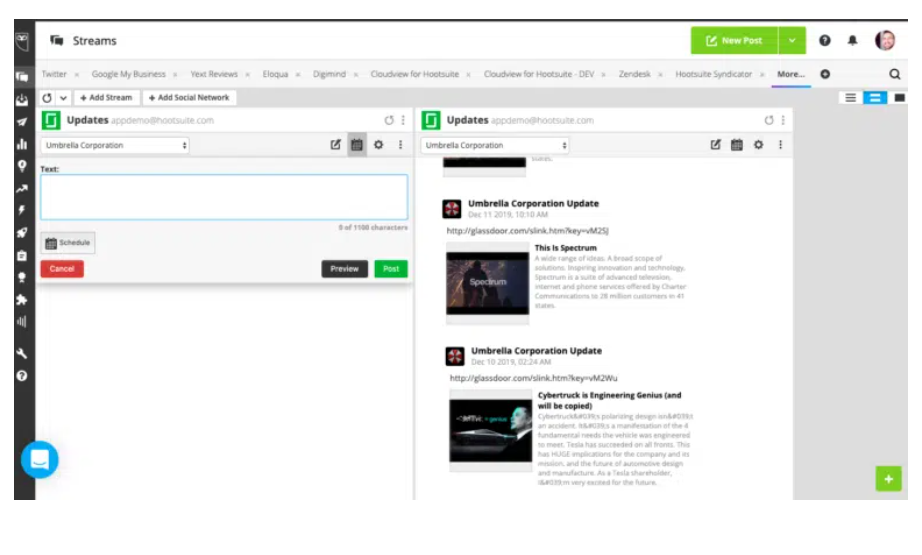Open Cloudview for Hootsuite - DEV tab
Viewport: 922px width, 555px height.
[539, 74]
